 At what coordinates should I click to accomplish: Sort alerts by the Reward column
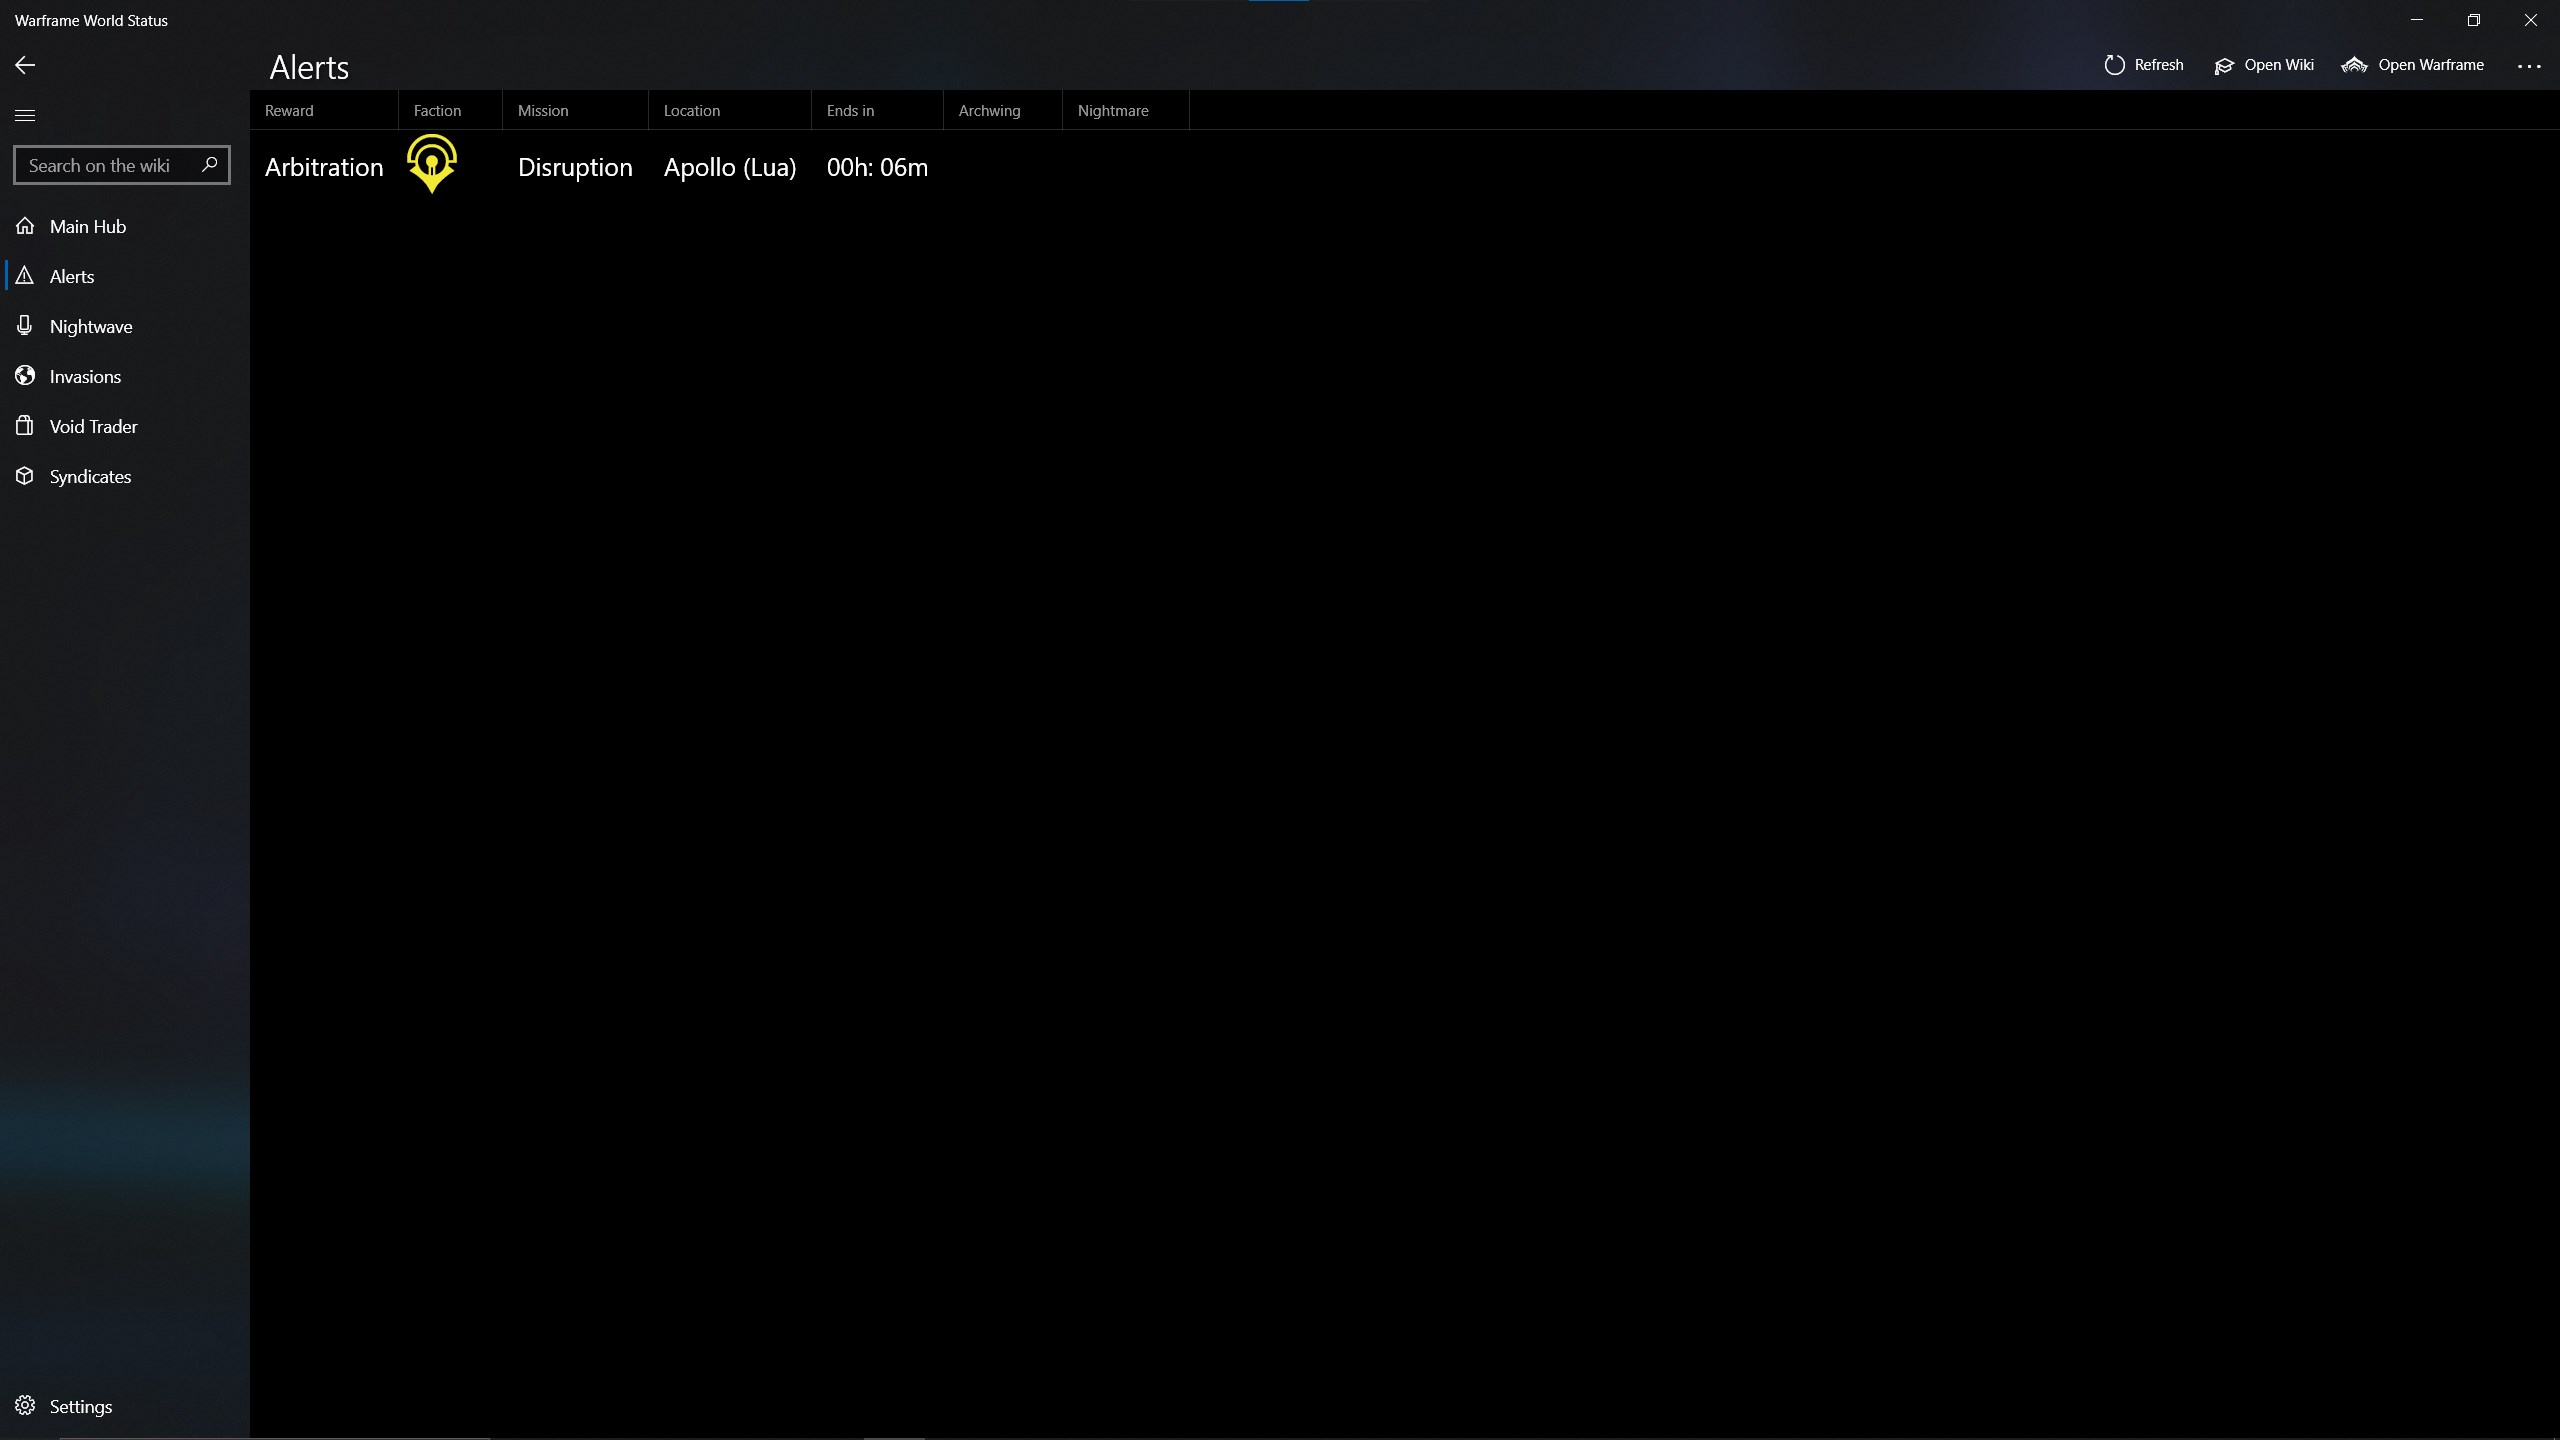[287, 110]
